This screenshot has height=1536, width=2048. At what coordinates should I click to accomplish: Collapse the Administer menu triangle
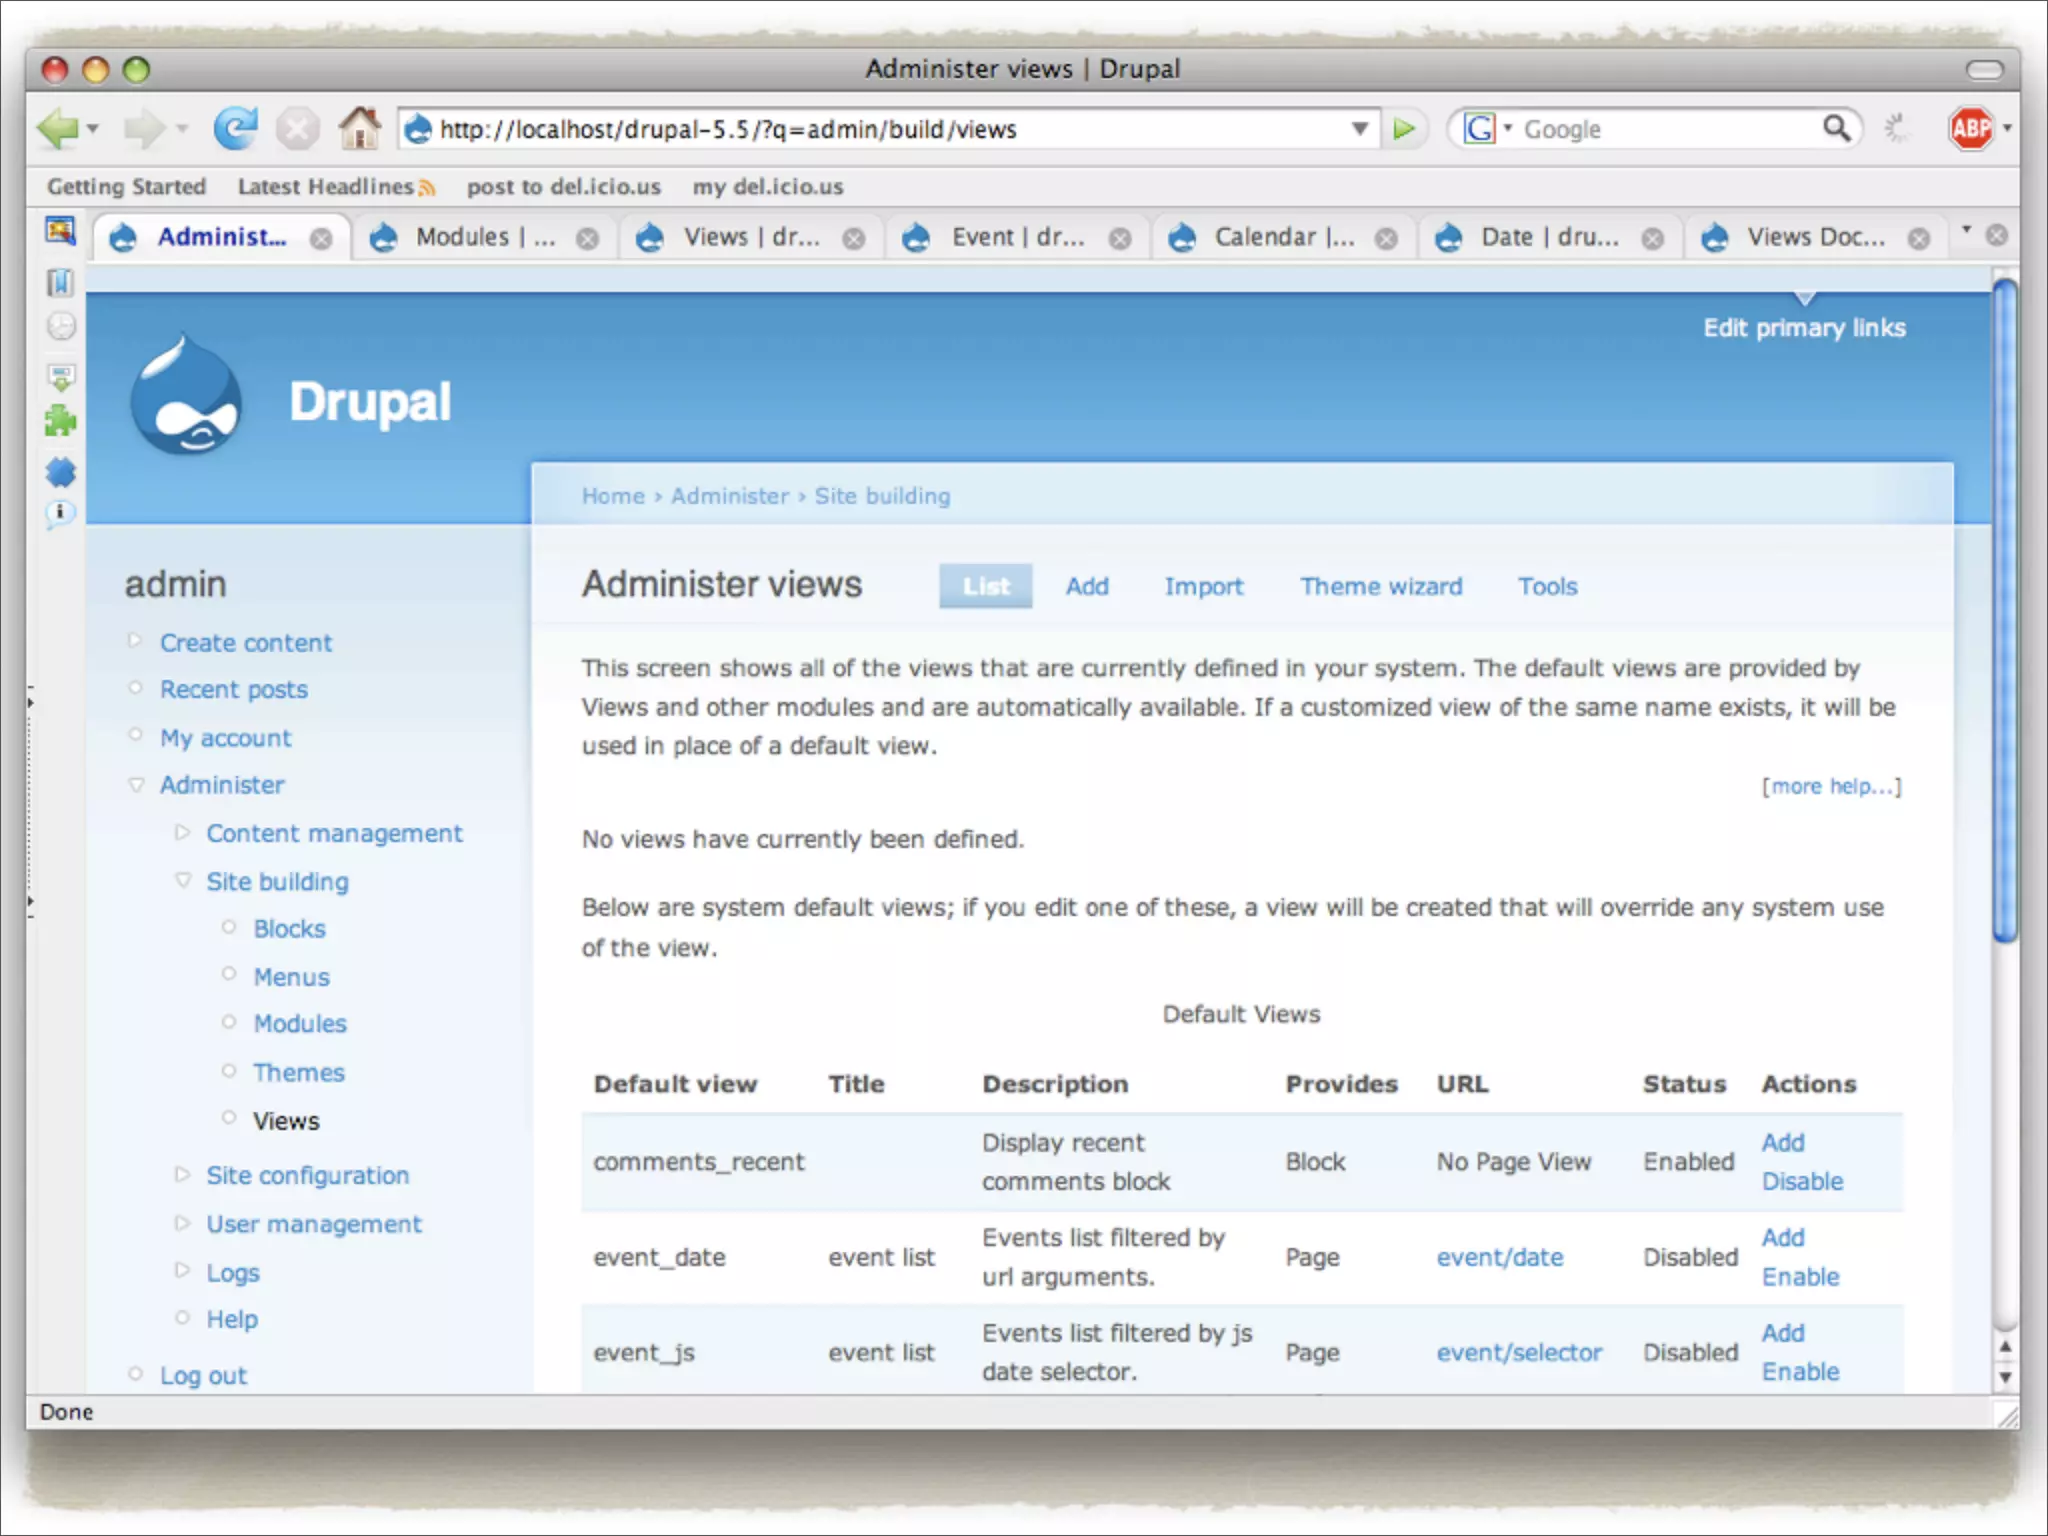click(137, 785)
